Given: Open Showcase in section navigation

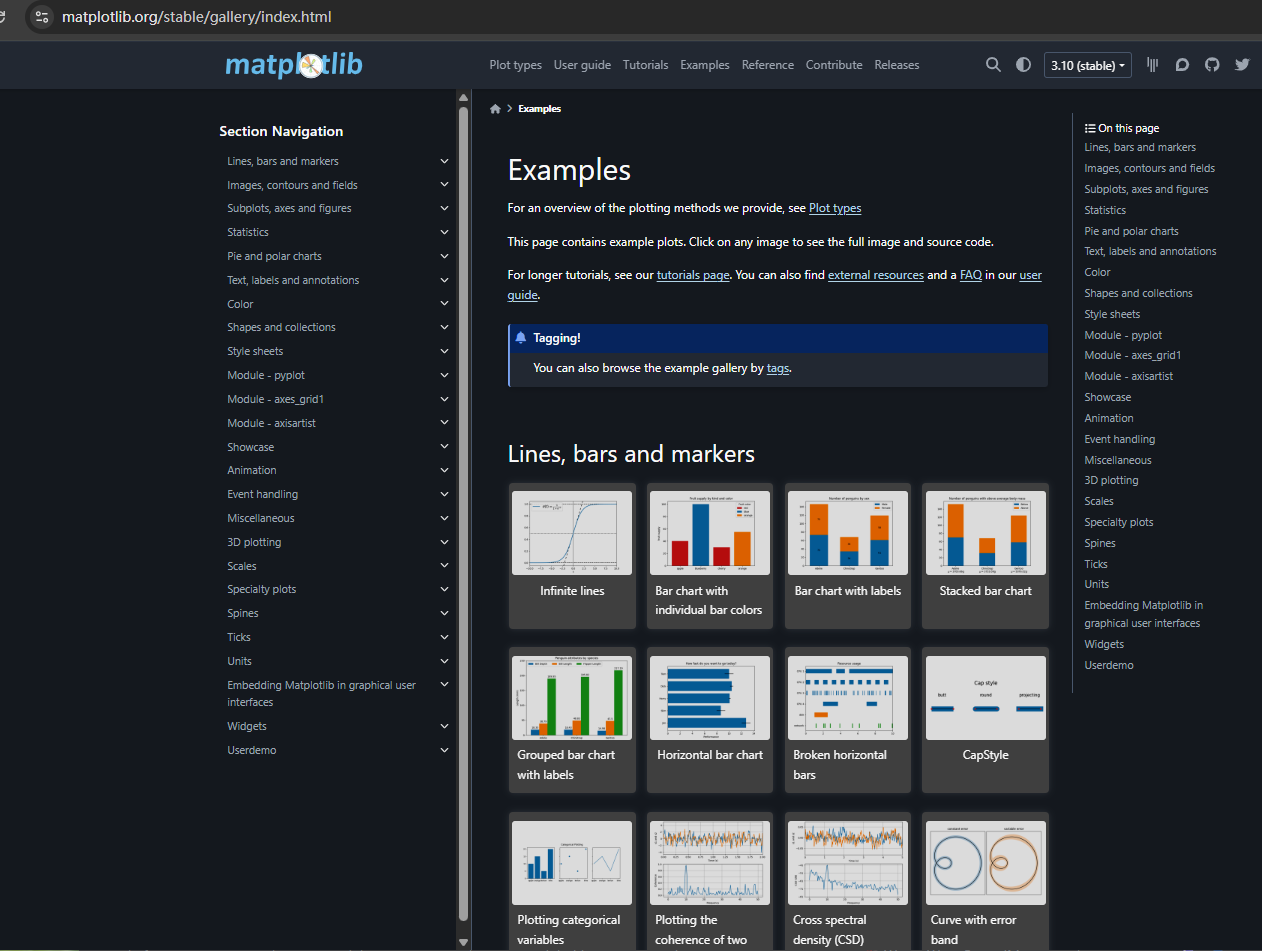Looking at the screenshot, I should [x=250, y=447].
